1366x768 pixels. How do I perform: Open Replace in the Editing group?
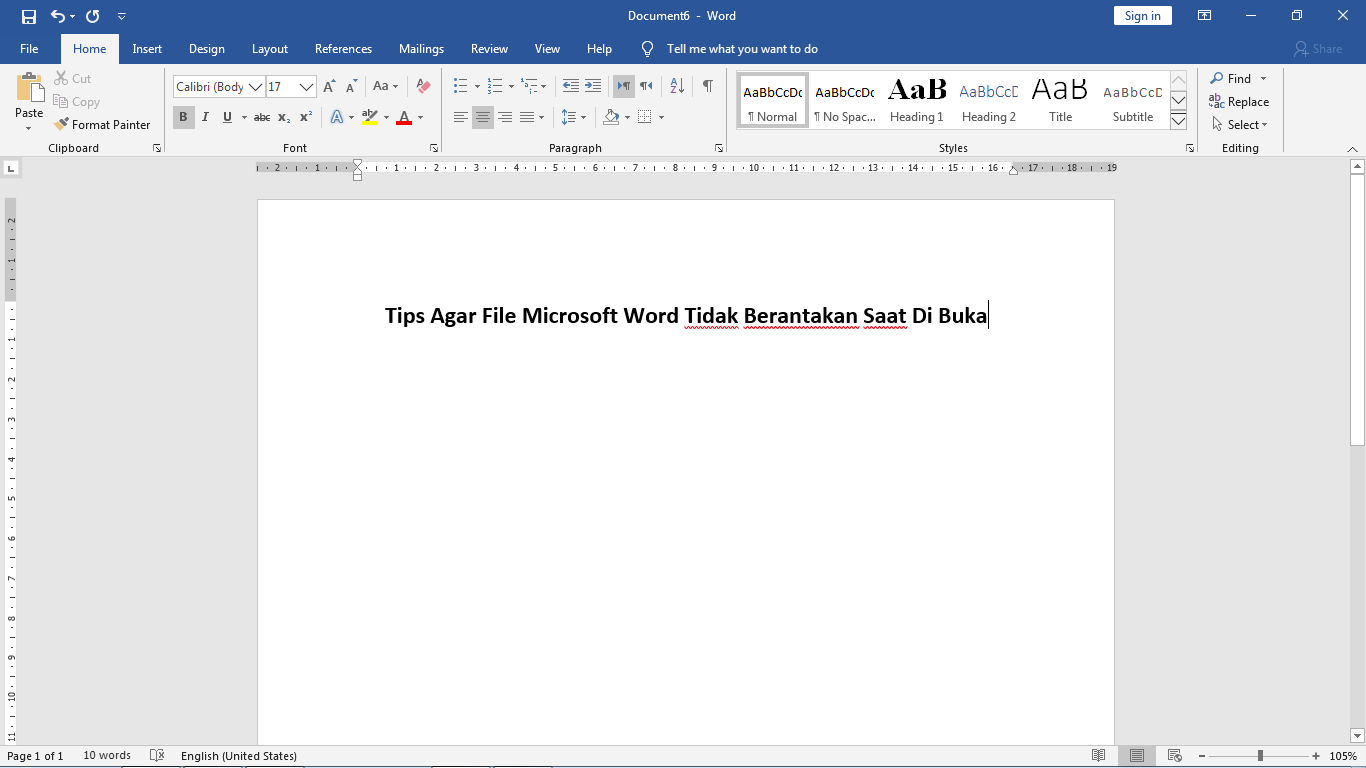pyautogui.click(x=1239, y=101)
